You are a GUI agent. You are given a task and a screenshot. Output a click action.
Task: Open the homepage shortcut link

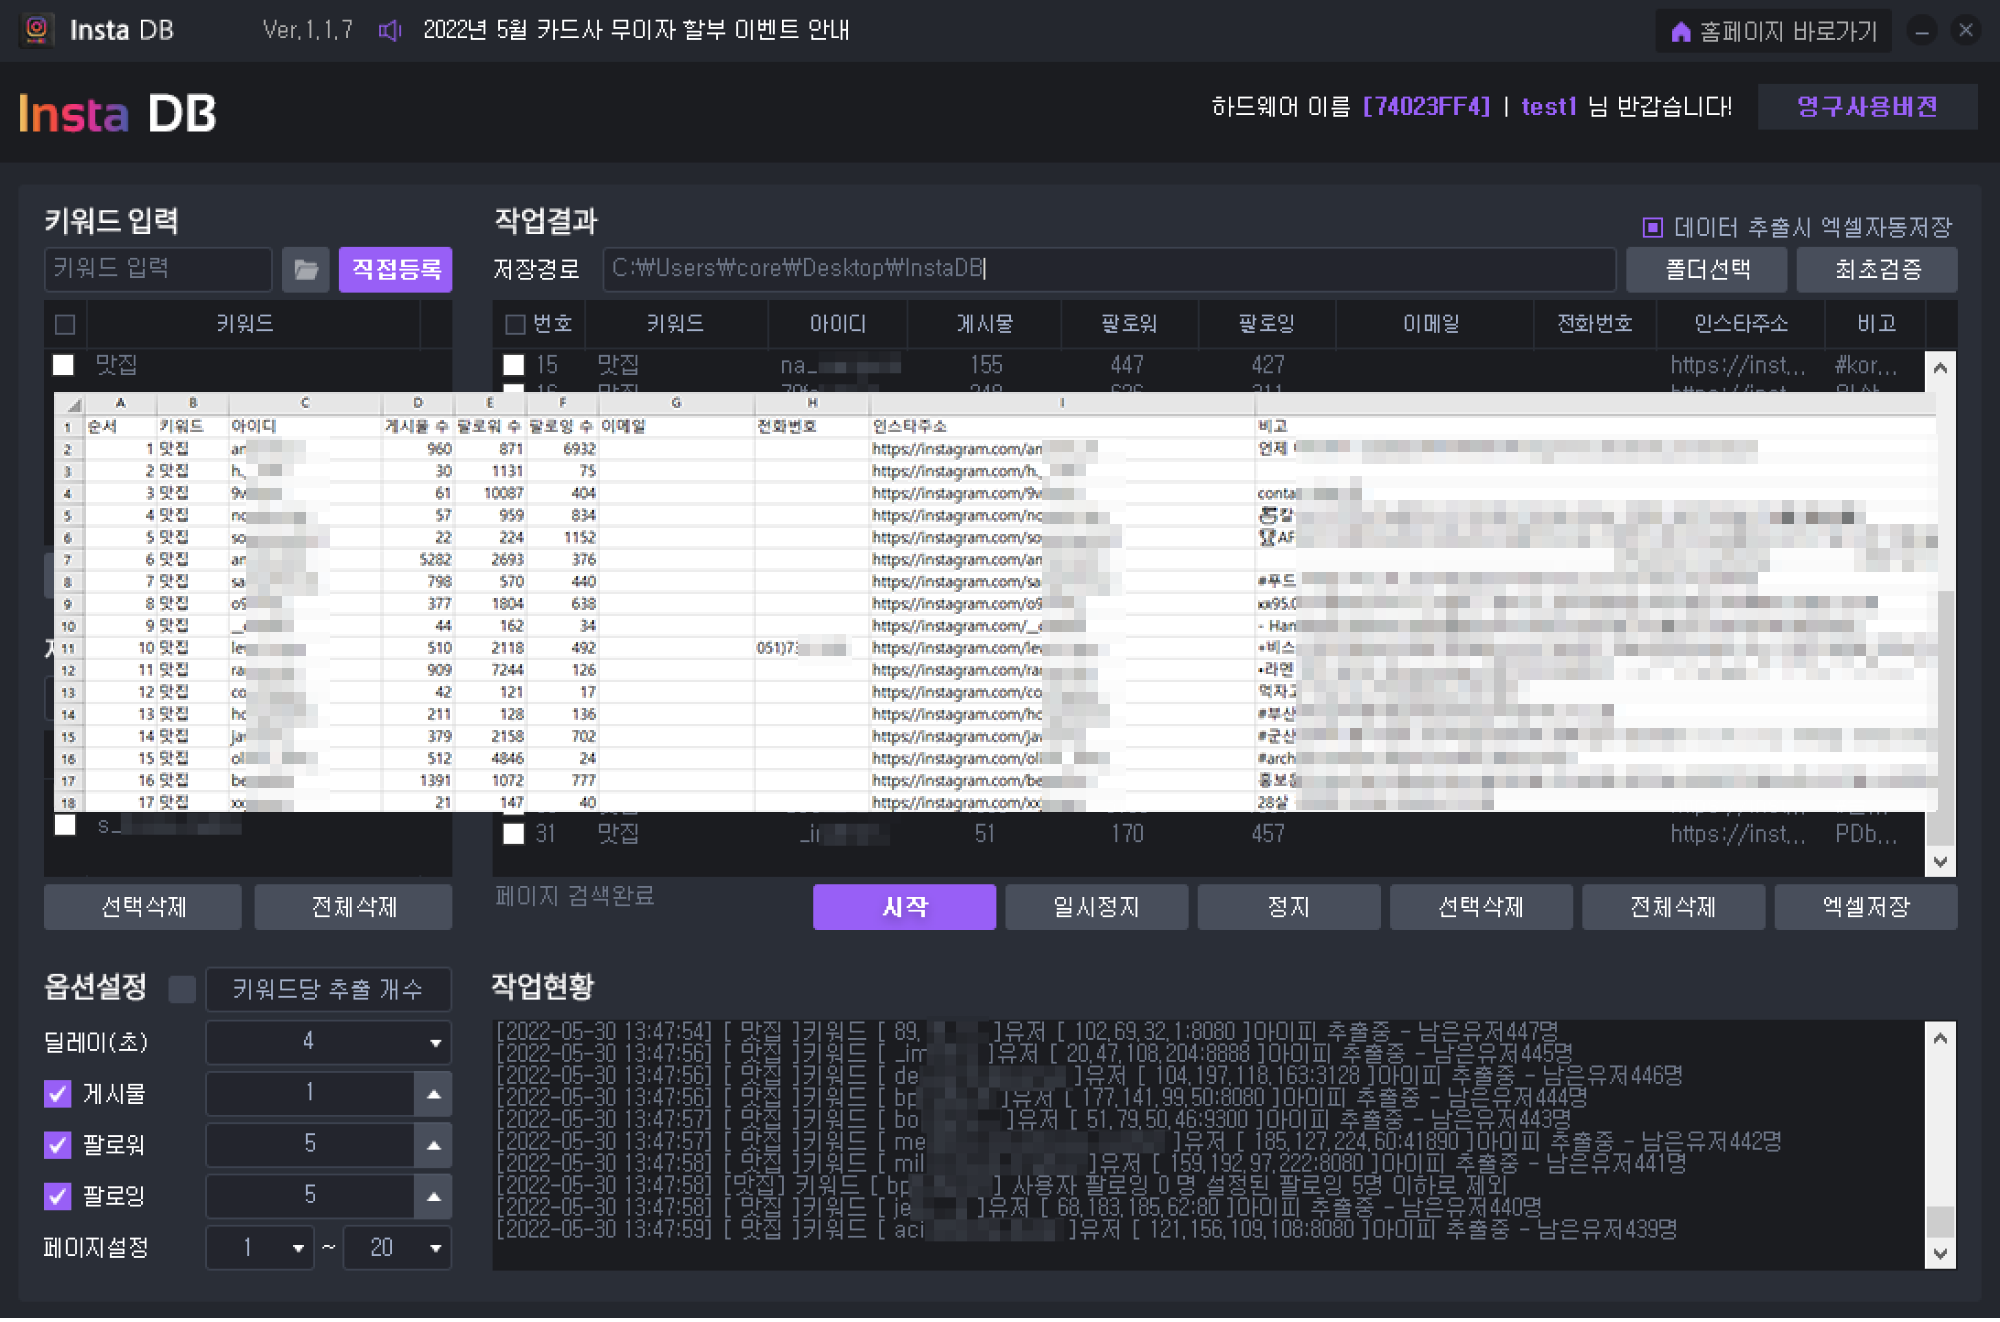point(1773,31)
